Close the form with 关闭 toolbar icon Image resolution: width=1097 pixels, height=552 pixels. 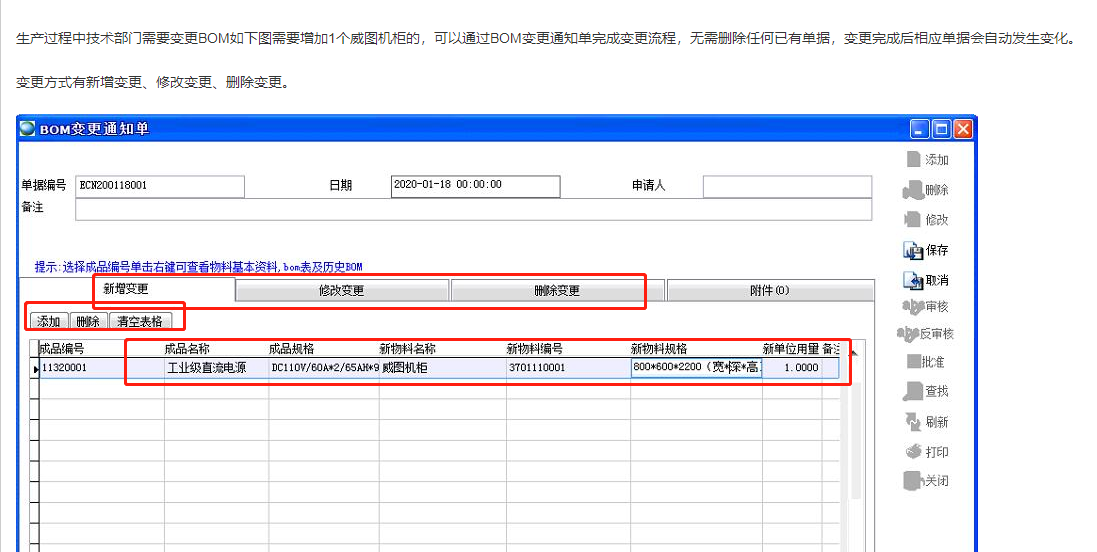[x=913, y=481]
